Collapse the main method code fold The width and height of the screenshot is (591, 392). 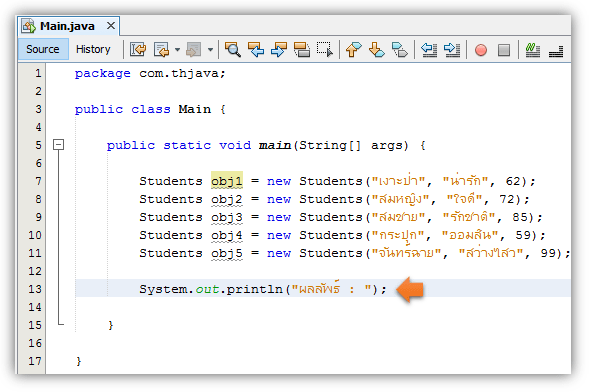(x=58, y=145)
